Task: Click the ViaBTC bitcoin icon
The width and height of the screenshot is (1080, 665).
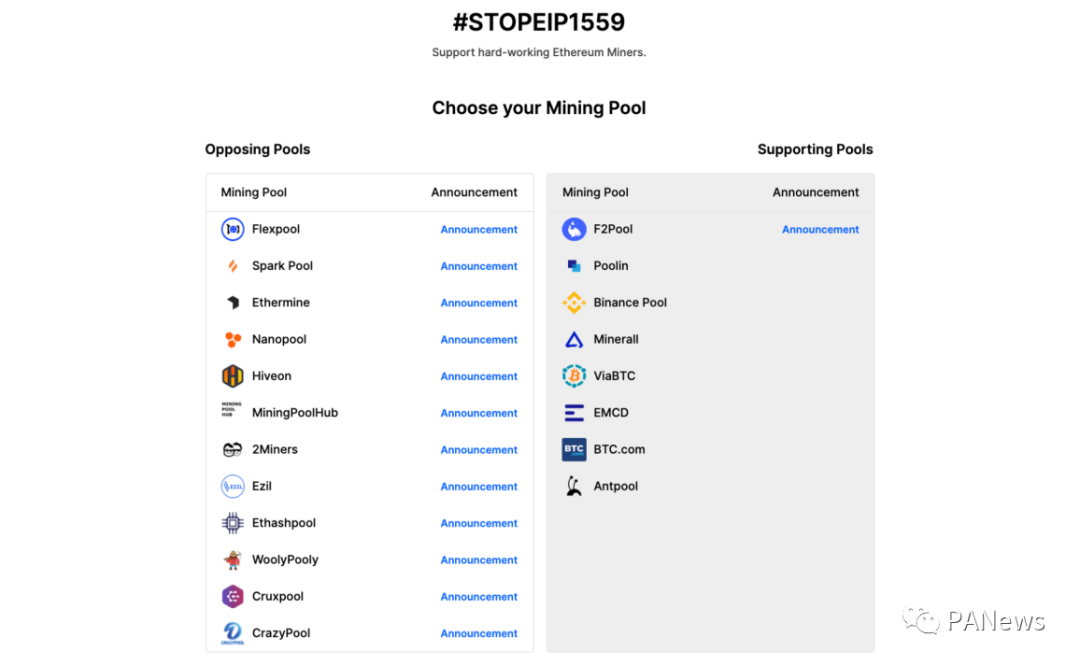Action: [574, 376]
